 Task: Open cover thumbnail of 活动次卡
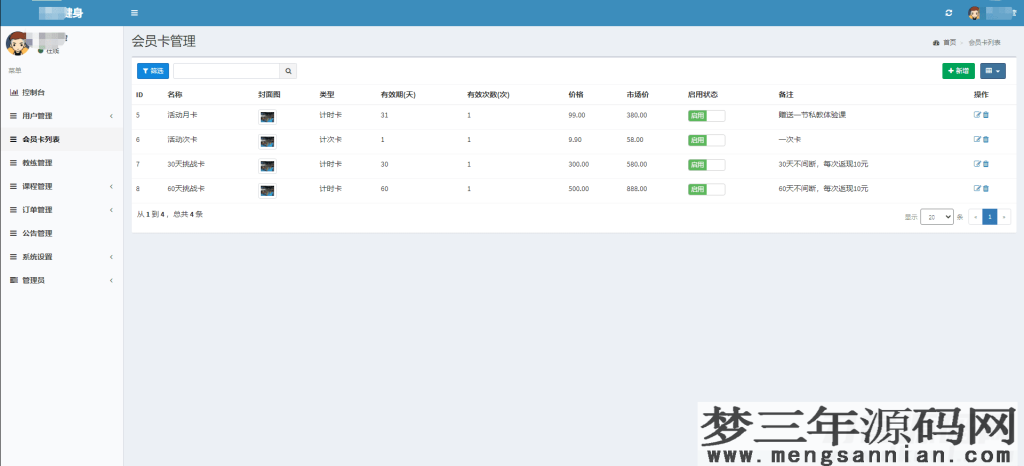[x=267, y=142]
